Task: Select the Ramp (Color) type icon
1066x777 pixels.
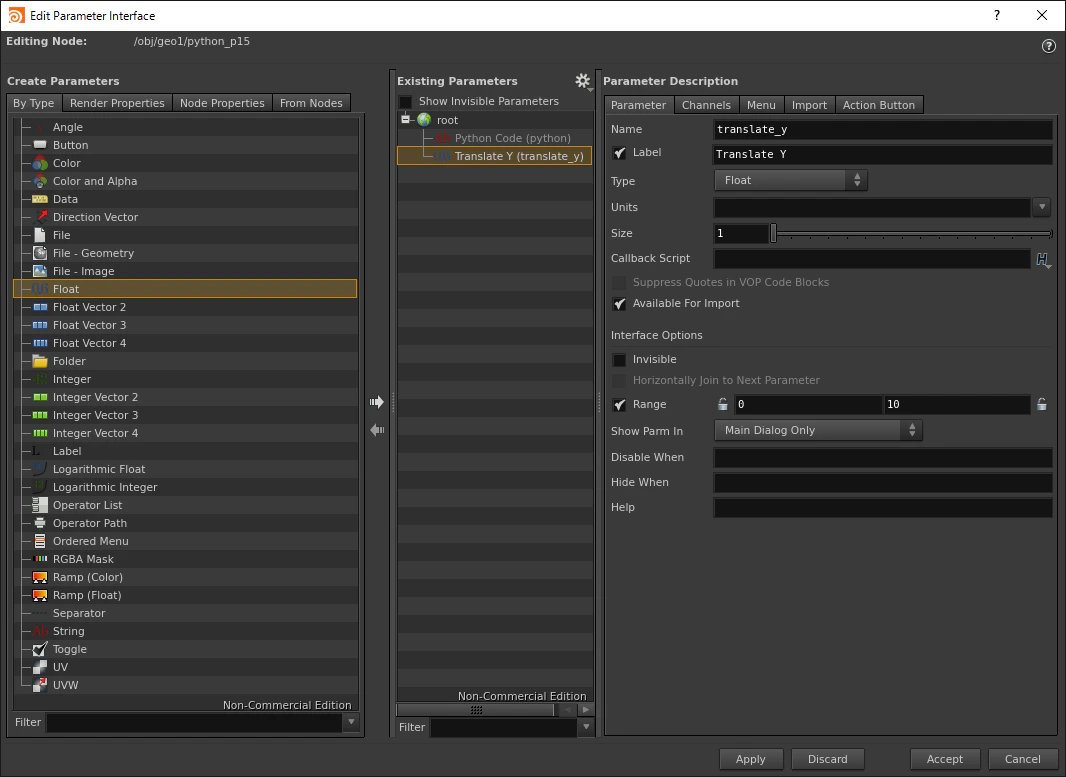Action: pyautogui.click(x=40, y=577)
